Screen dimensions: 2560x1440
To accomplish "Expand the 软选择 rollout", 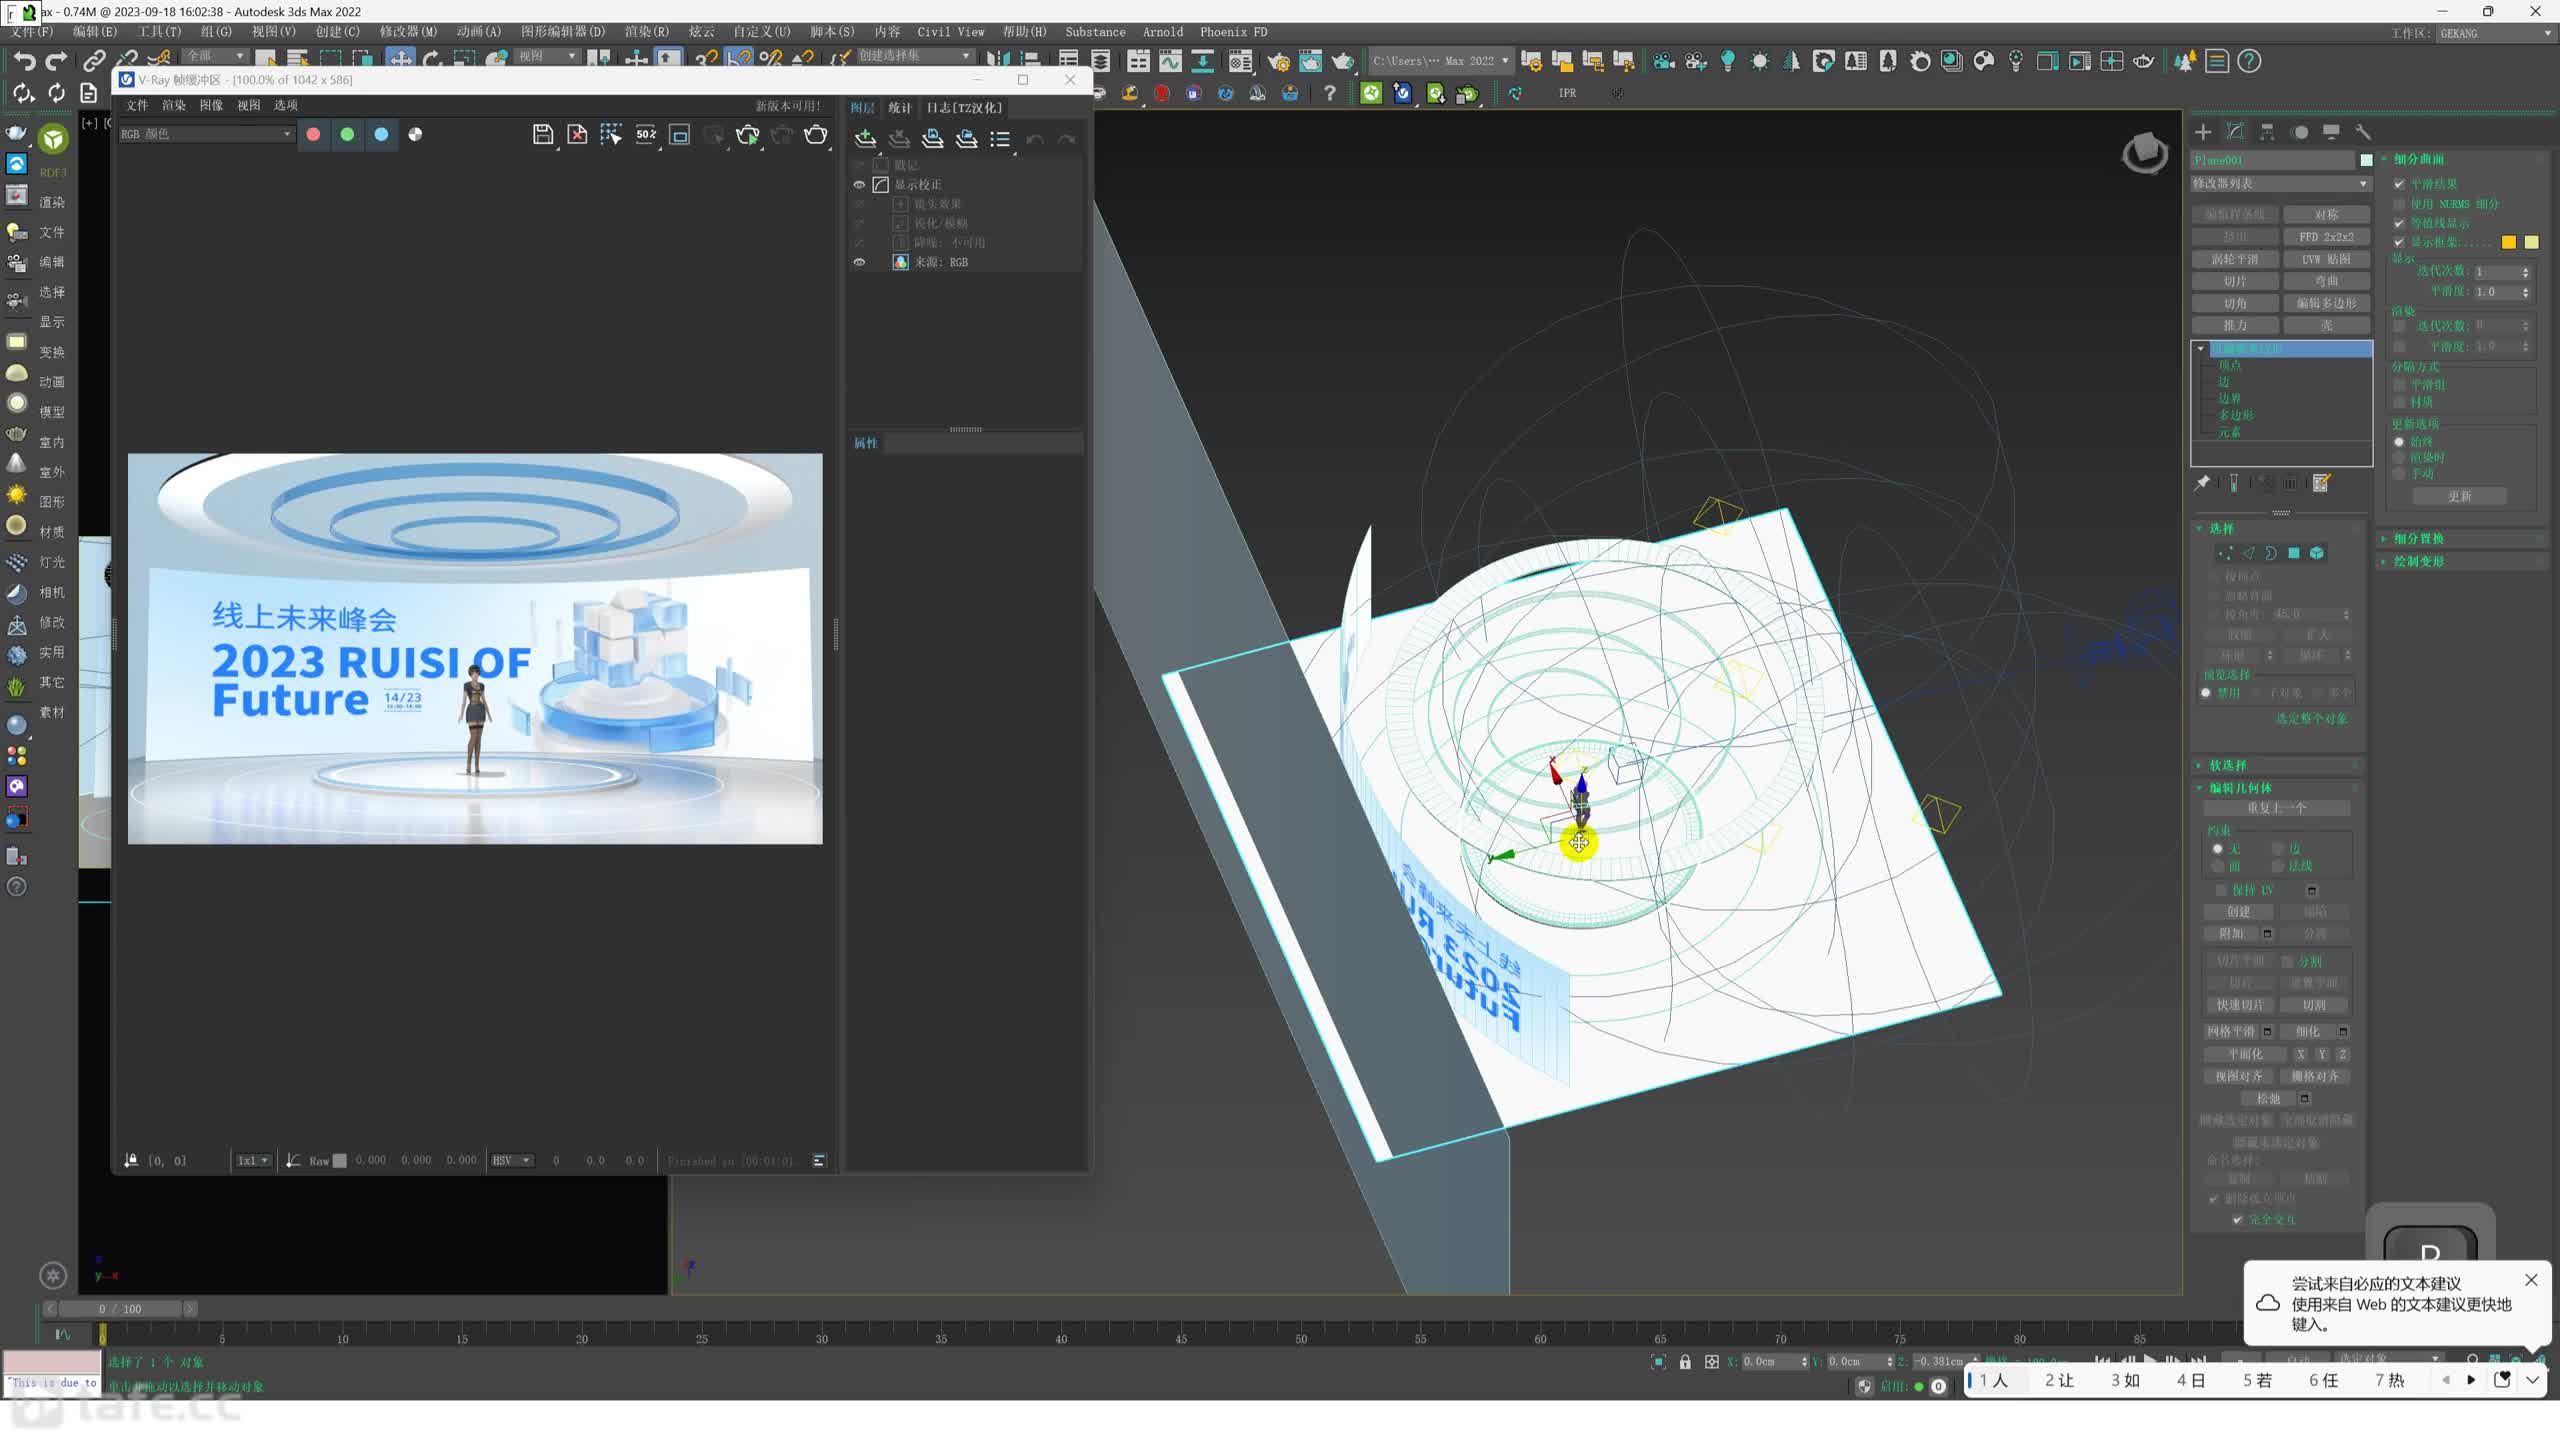I will [2227, 765].
